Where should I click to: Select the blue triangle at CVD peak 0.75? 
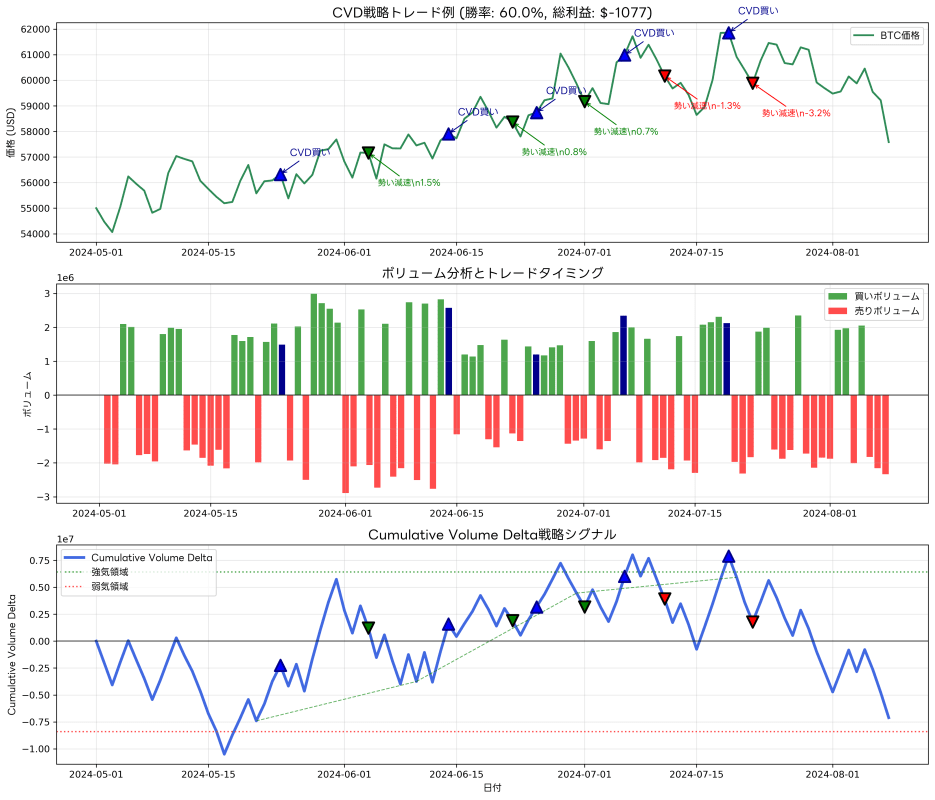[x=727, y=557]
